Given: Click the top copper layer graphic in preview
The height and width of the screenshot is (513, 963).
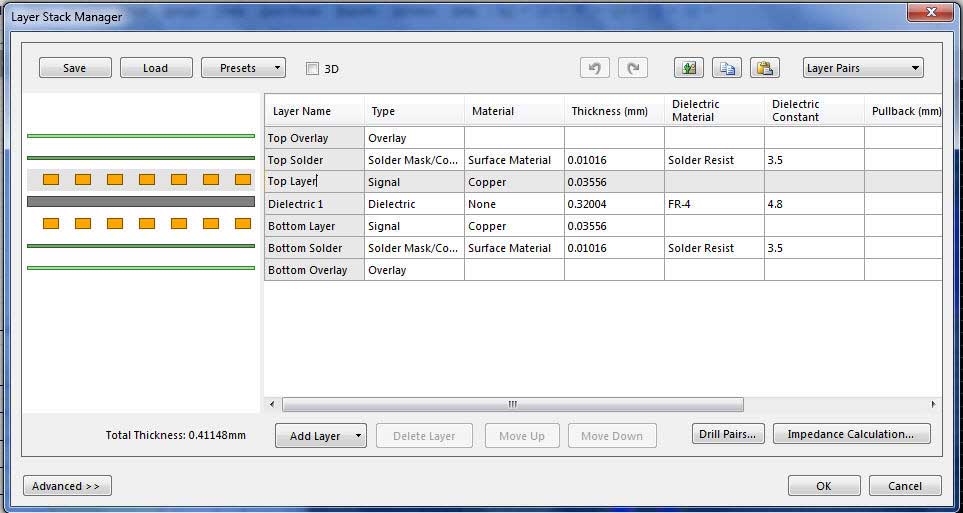Looking at the screenshot, I should tap(140, 180).
